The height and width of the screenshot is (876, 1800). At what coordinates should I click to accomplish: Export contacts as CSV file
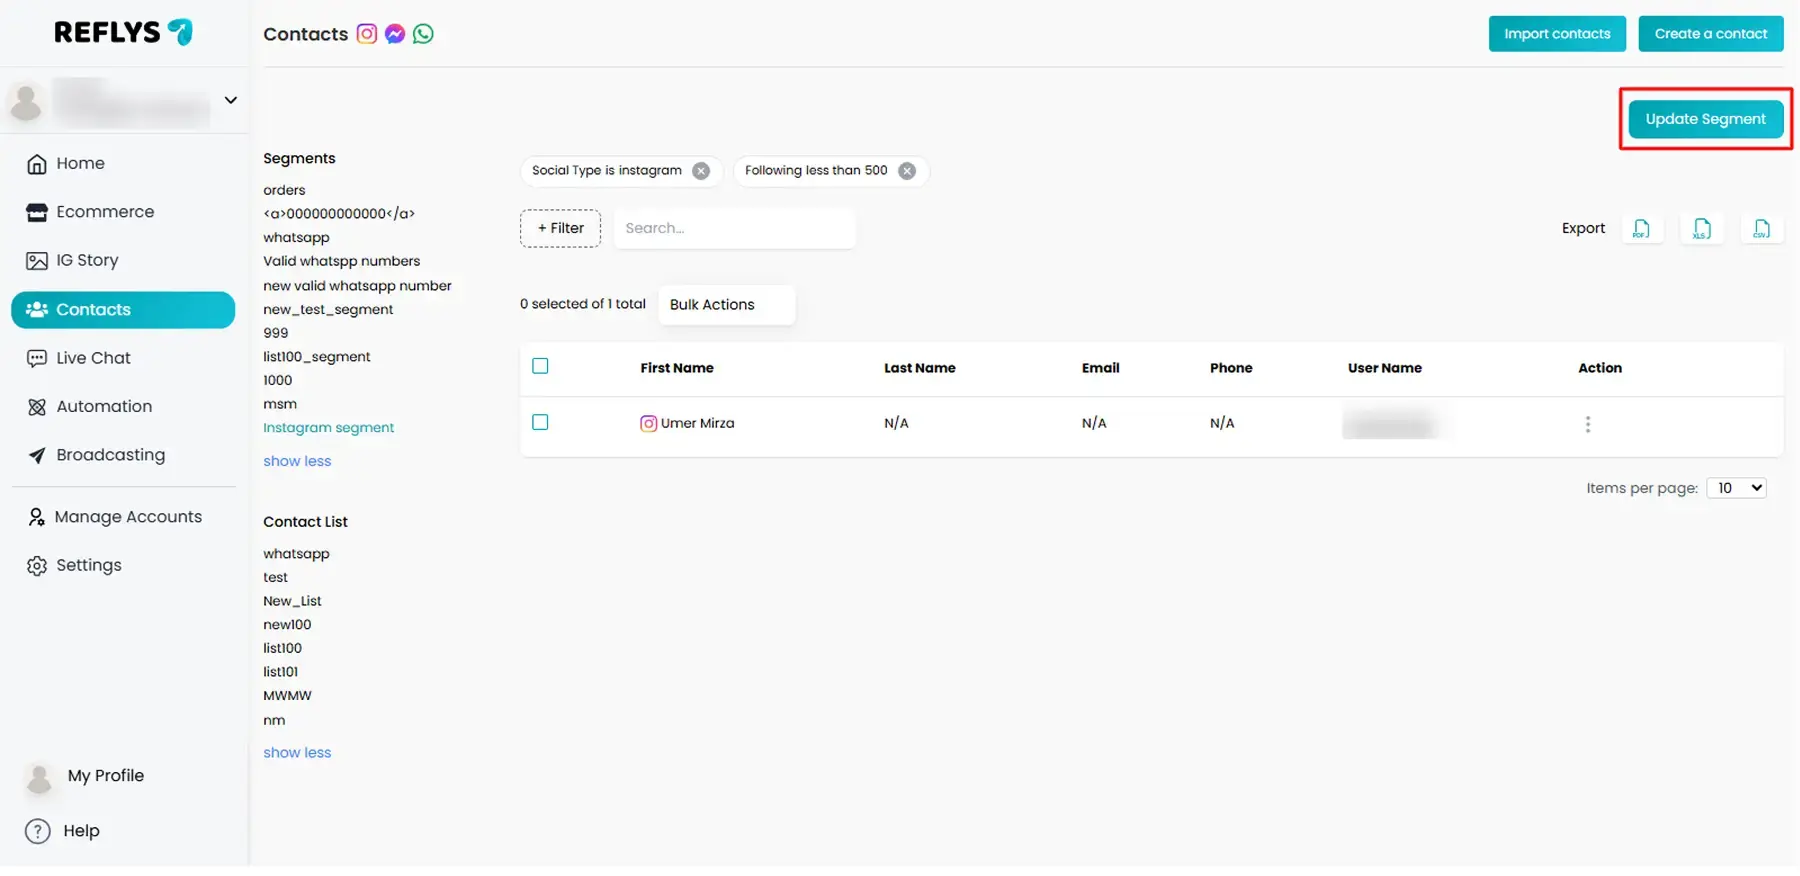(x=1761, y=229)
